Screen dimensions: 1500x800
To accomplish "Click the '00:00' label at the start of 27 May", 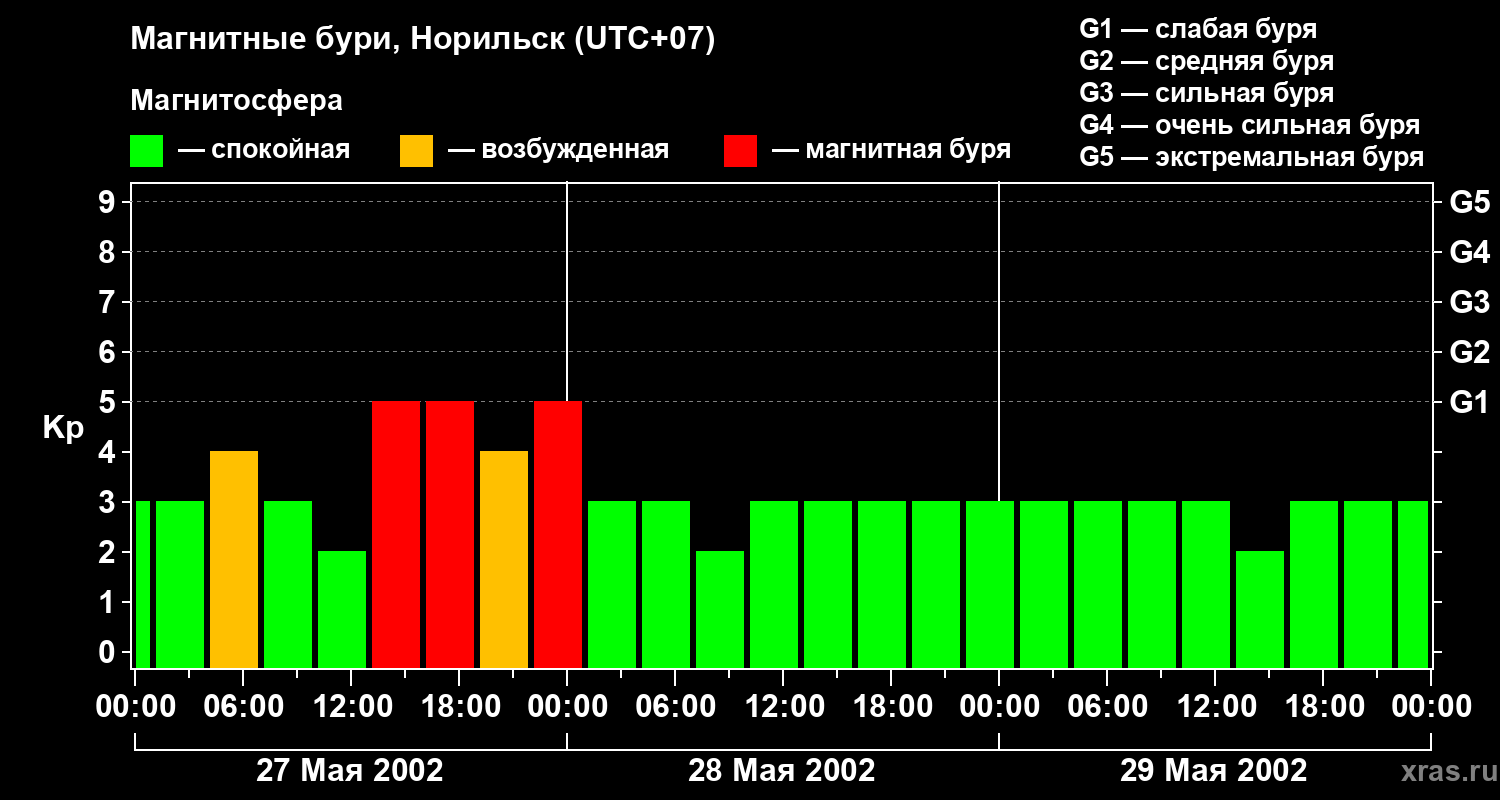I will [x=134, y=706].
